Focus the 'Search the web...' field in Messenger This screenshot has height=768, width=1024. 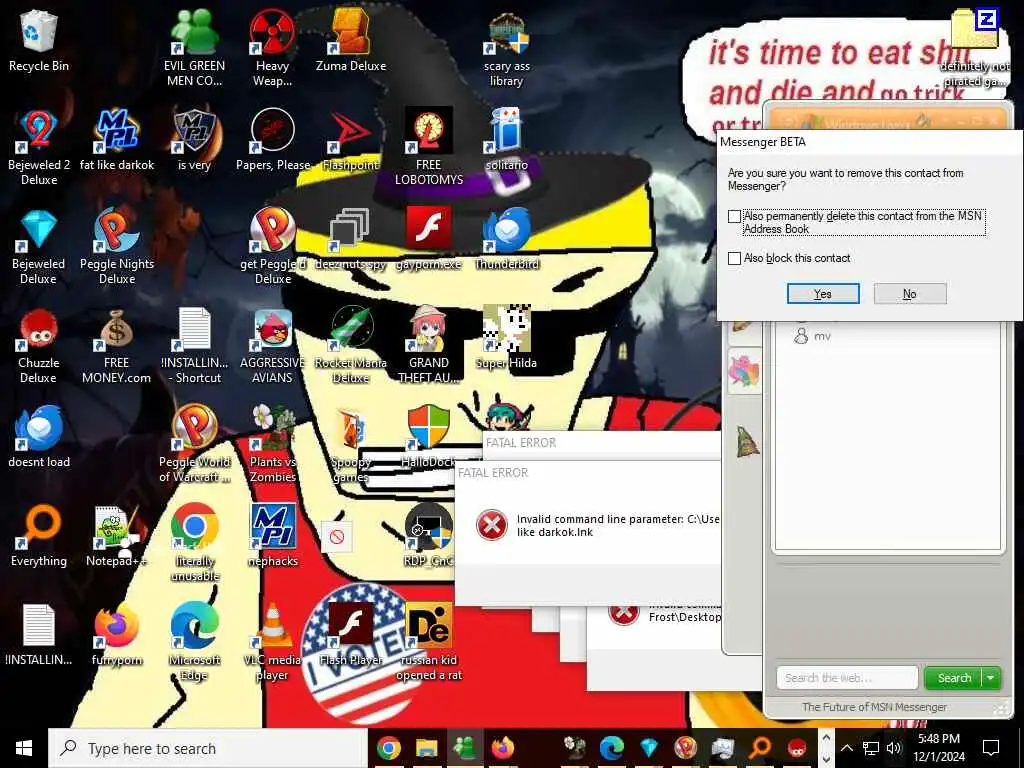pyautogui.click(x=847, y=678)
